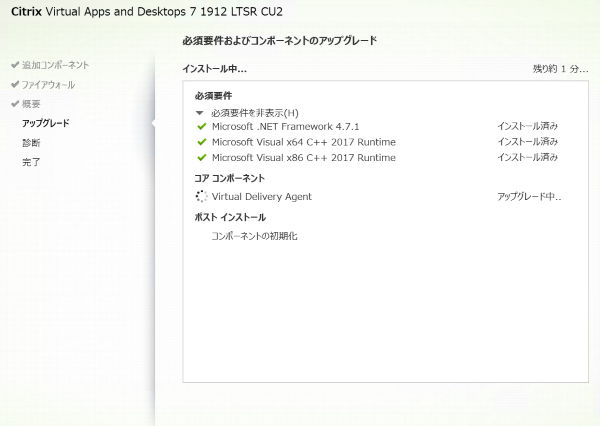Click Microsoft Visual x64 C++ 2017 Runtime text
This screenshot has height=426, width=600.
(304, 142)
